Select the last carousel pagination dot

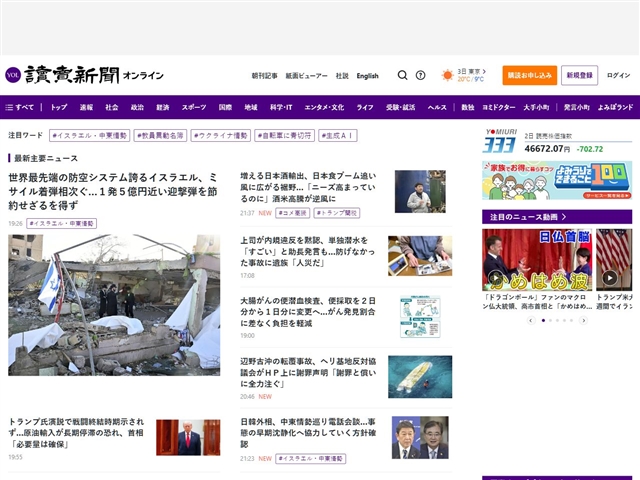[571, 320]
